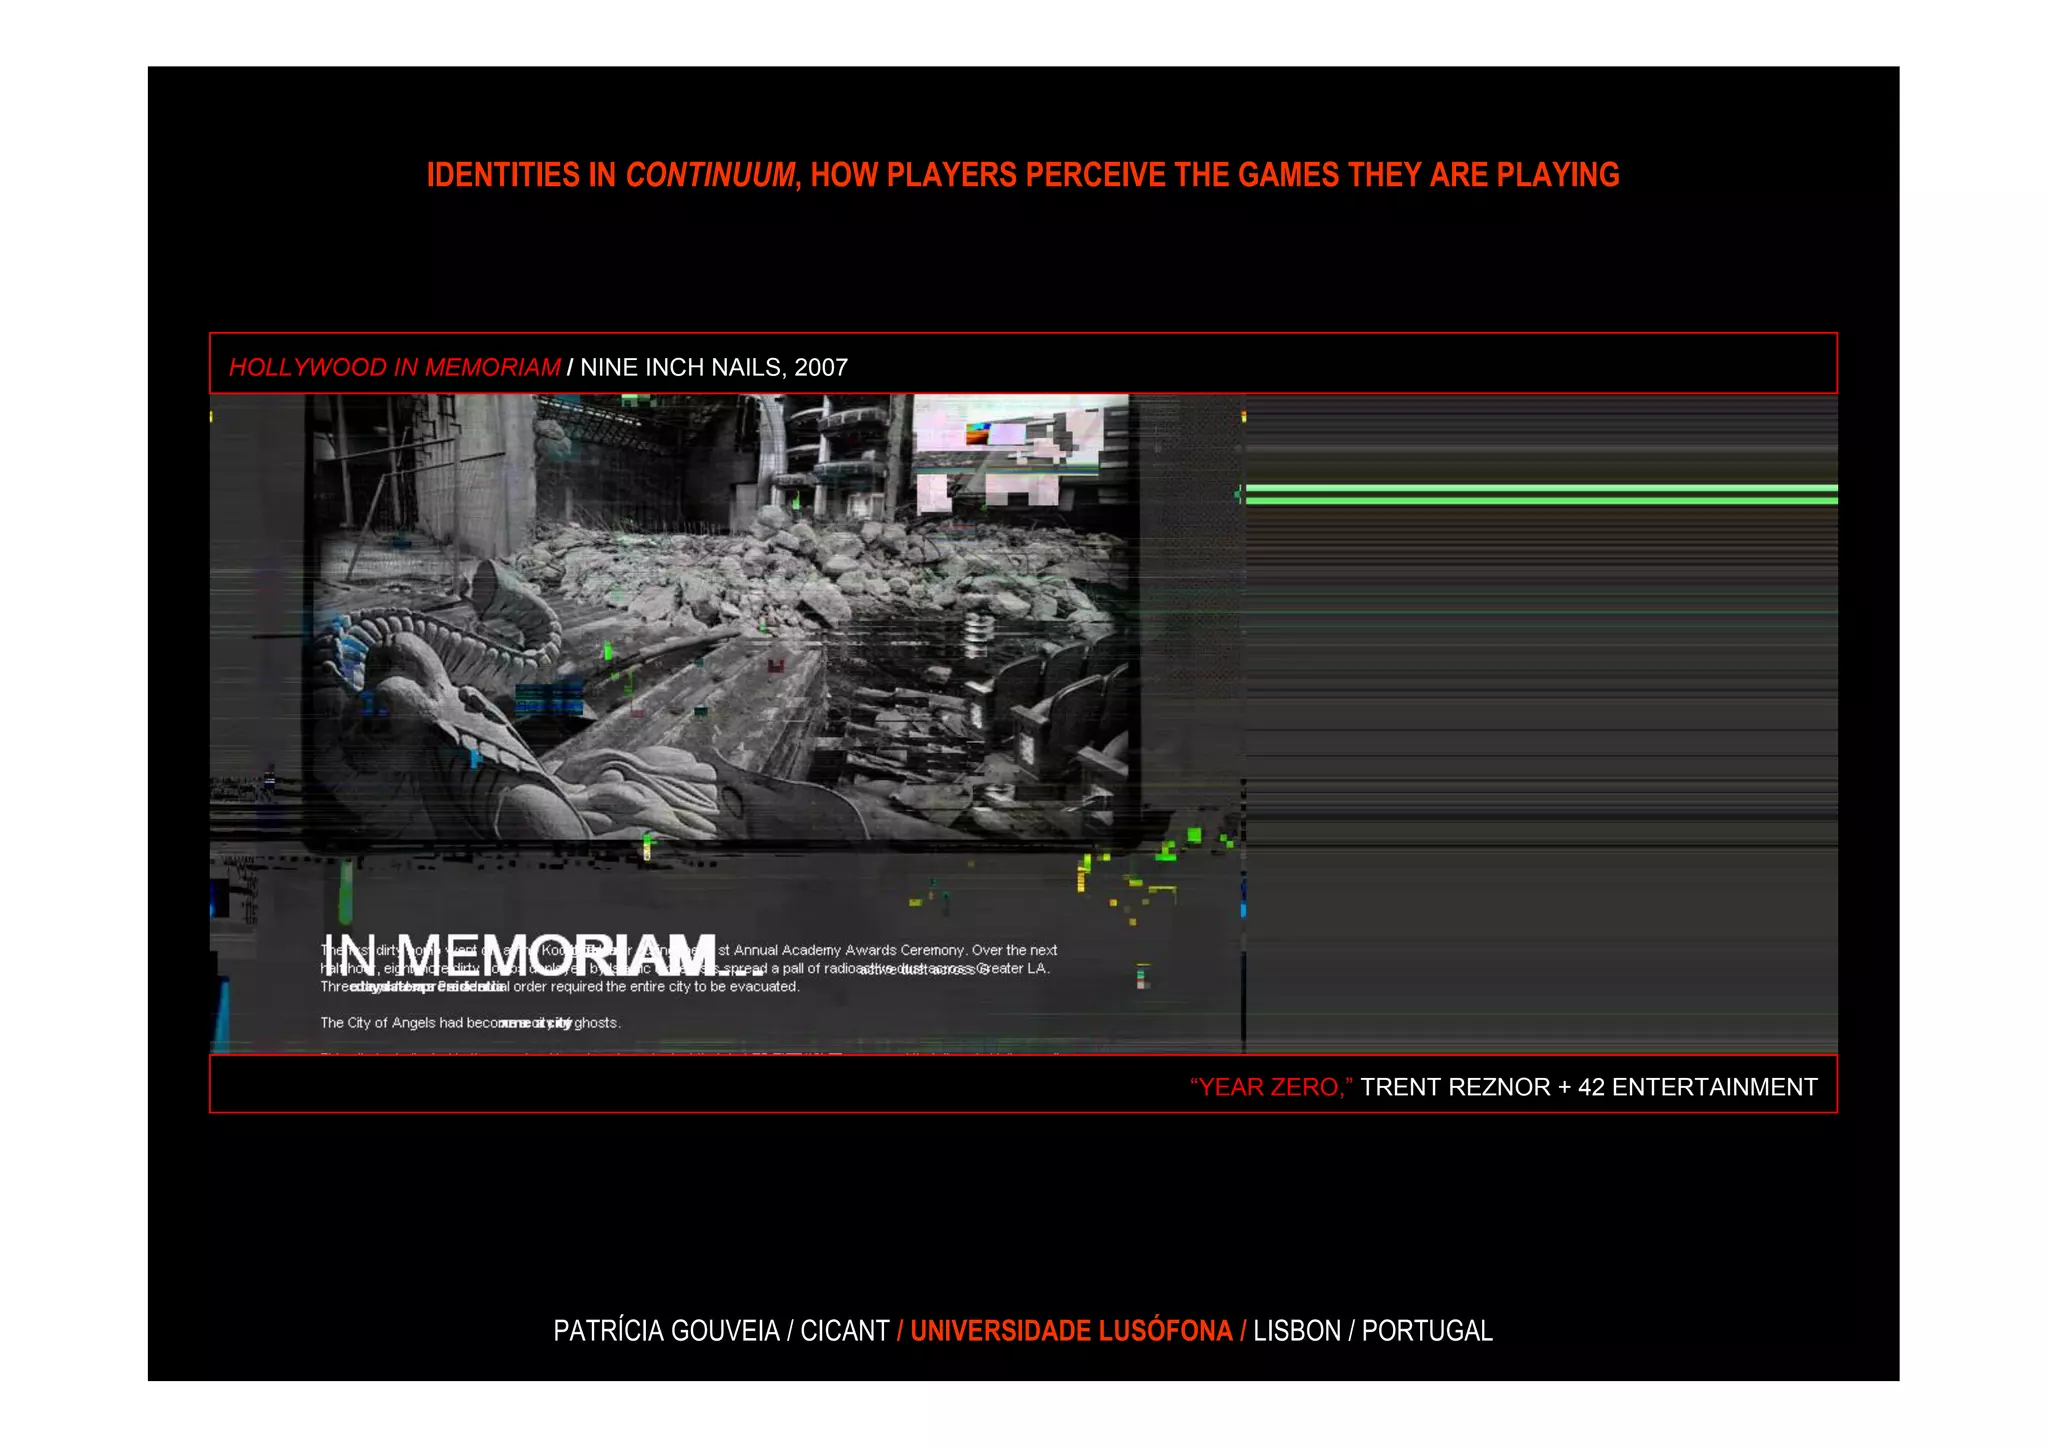Click the slide title 'IDENTITIES IN CONTINUUM'
2048x1449 pixels.
tap(610, 175)
